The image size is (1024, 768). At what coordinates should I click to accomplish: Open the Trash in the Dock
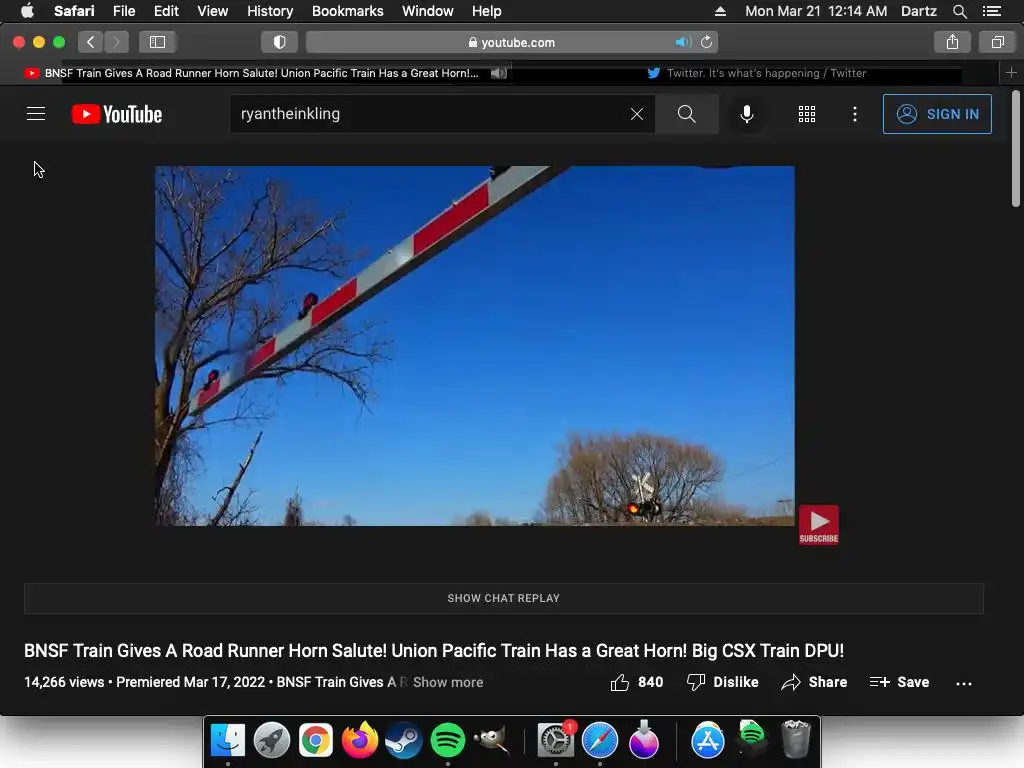[795, 739]
